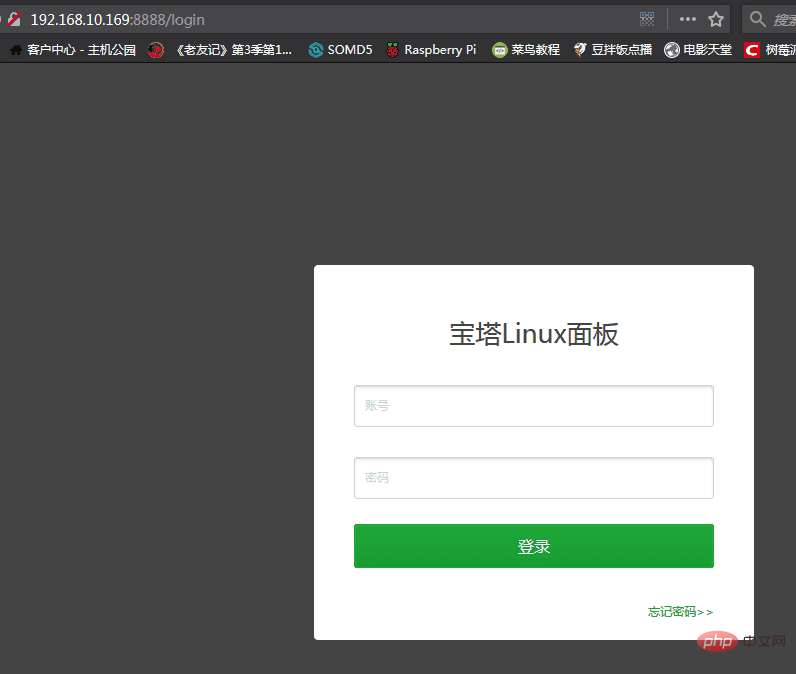Viewport: 796px width, 674px height.
Task: Open the 豆拌饭点播 bookmark
Action: (613, 50)
